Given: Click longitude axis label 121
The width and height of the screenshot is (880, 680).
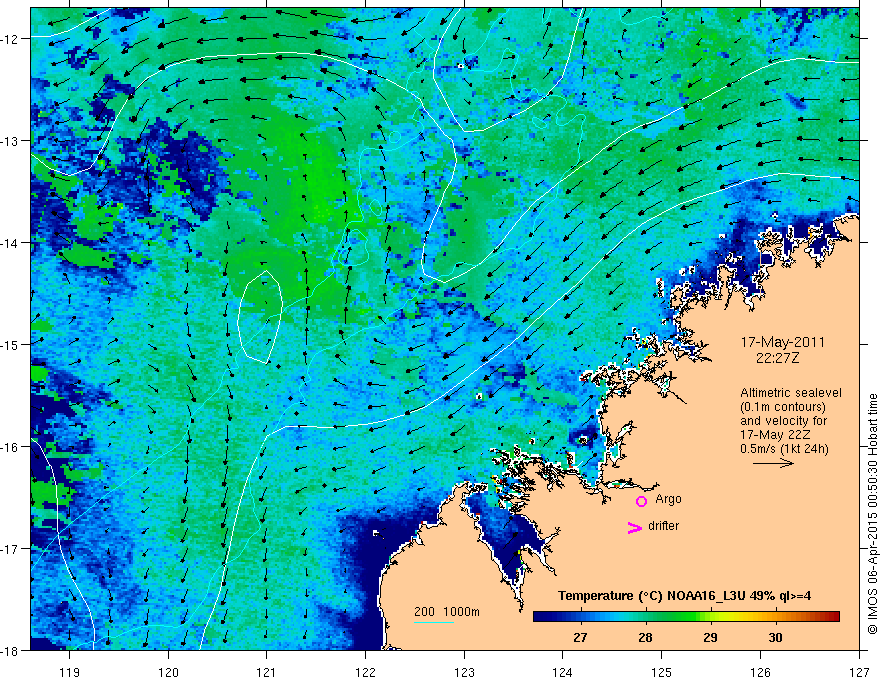Looking at the screenshot, I should point(267,672).
